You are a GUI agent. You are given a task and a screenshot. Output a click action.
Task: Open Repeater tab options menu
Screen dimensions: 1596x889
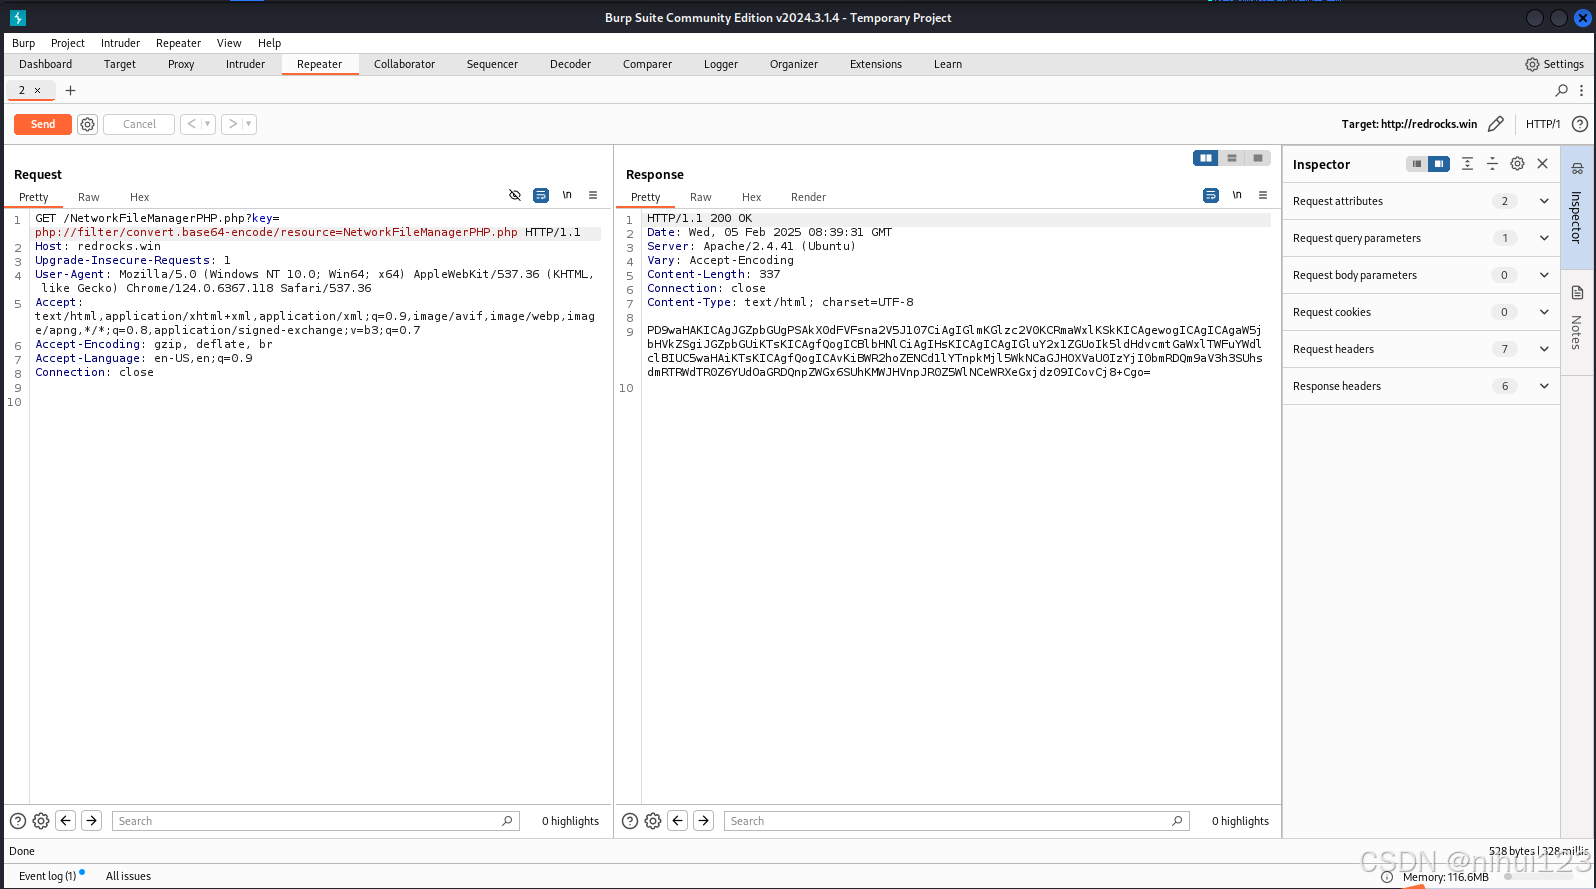tap(1581, 90)
